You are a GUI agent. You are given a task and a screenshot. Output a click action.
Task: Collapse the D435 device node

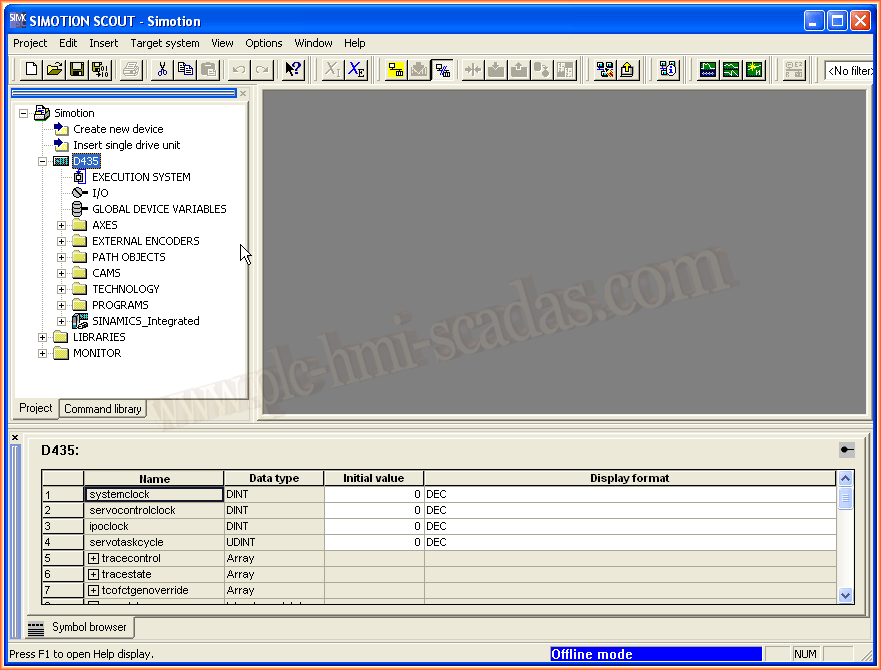click(43, 161)
